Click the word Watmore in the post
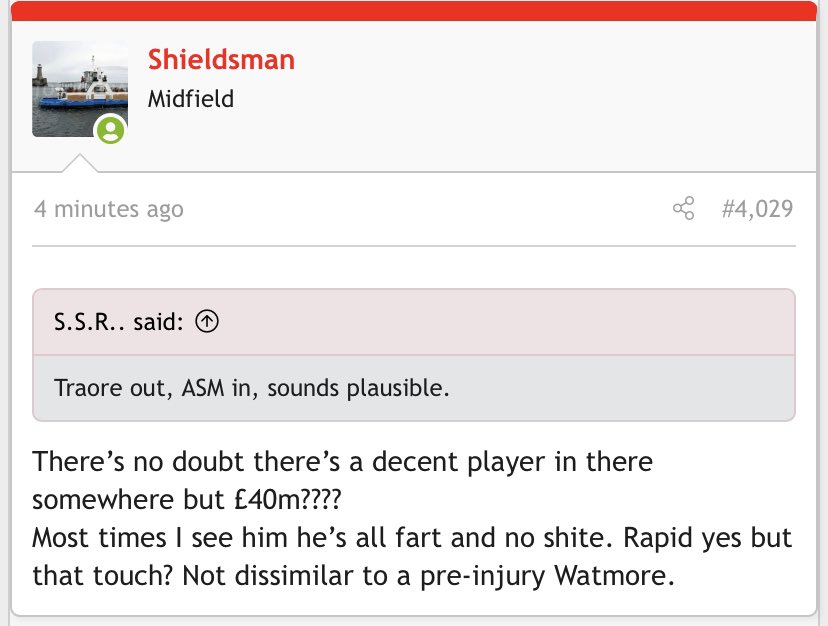 point(614,575)
